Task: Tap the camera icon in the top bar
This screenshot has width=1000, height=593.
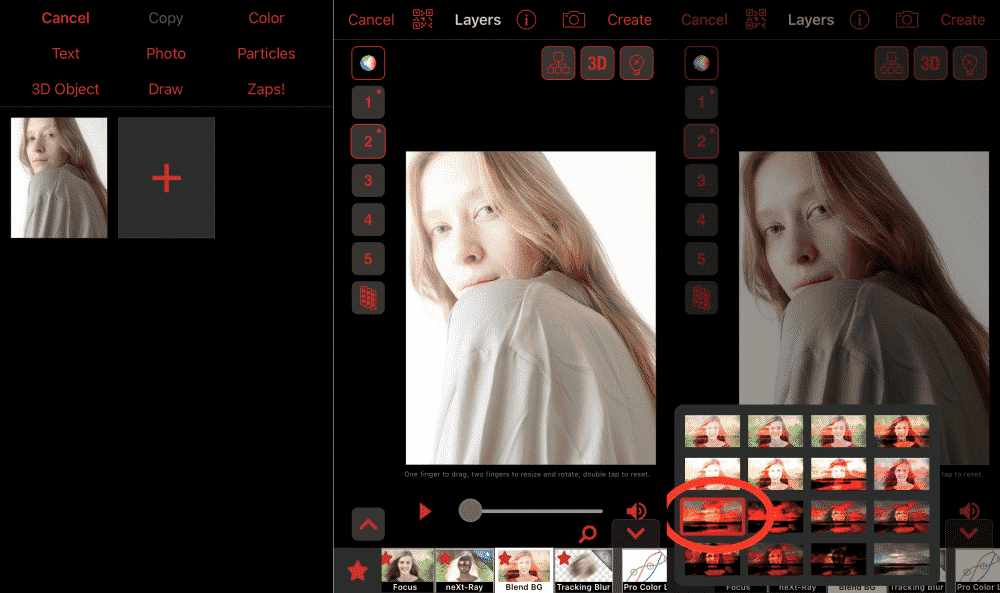Action: (573, 19)
